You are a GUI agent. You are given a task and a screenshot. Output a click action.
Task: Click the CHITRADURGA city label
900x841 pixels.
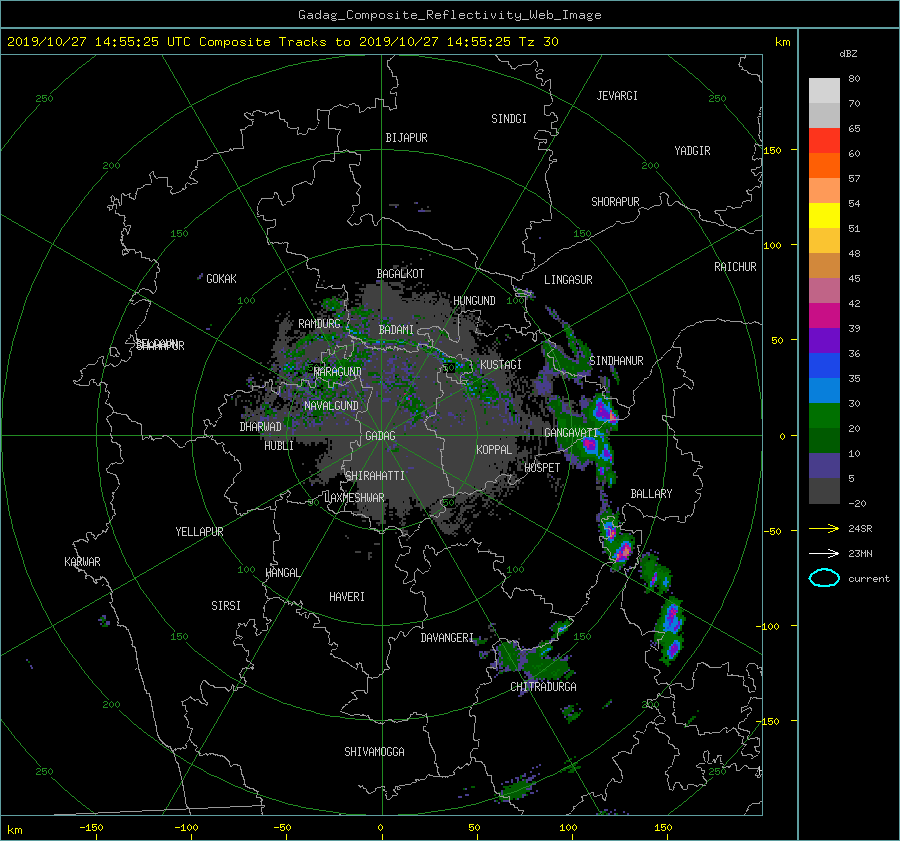point(543,687)
